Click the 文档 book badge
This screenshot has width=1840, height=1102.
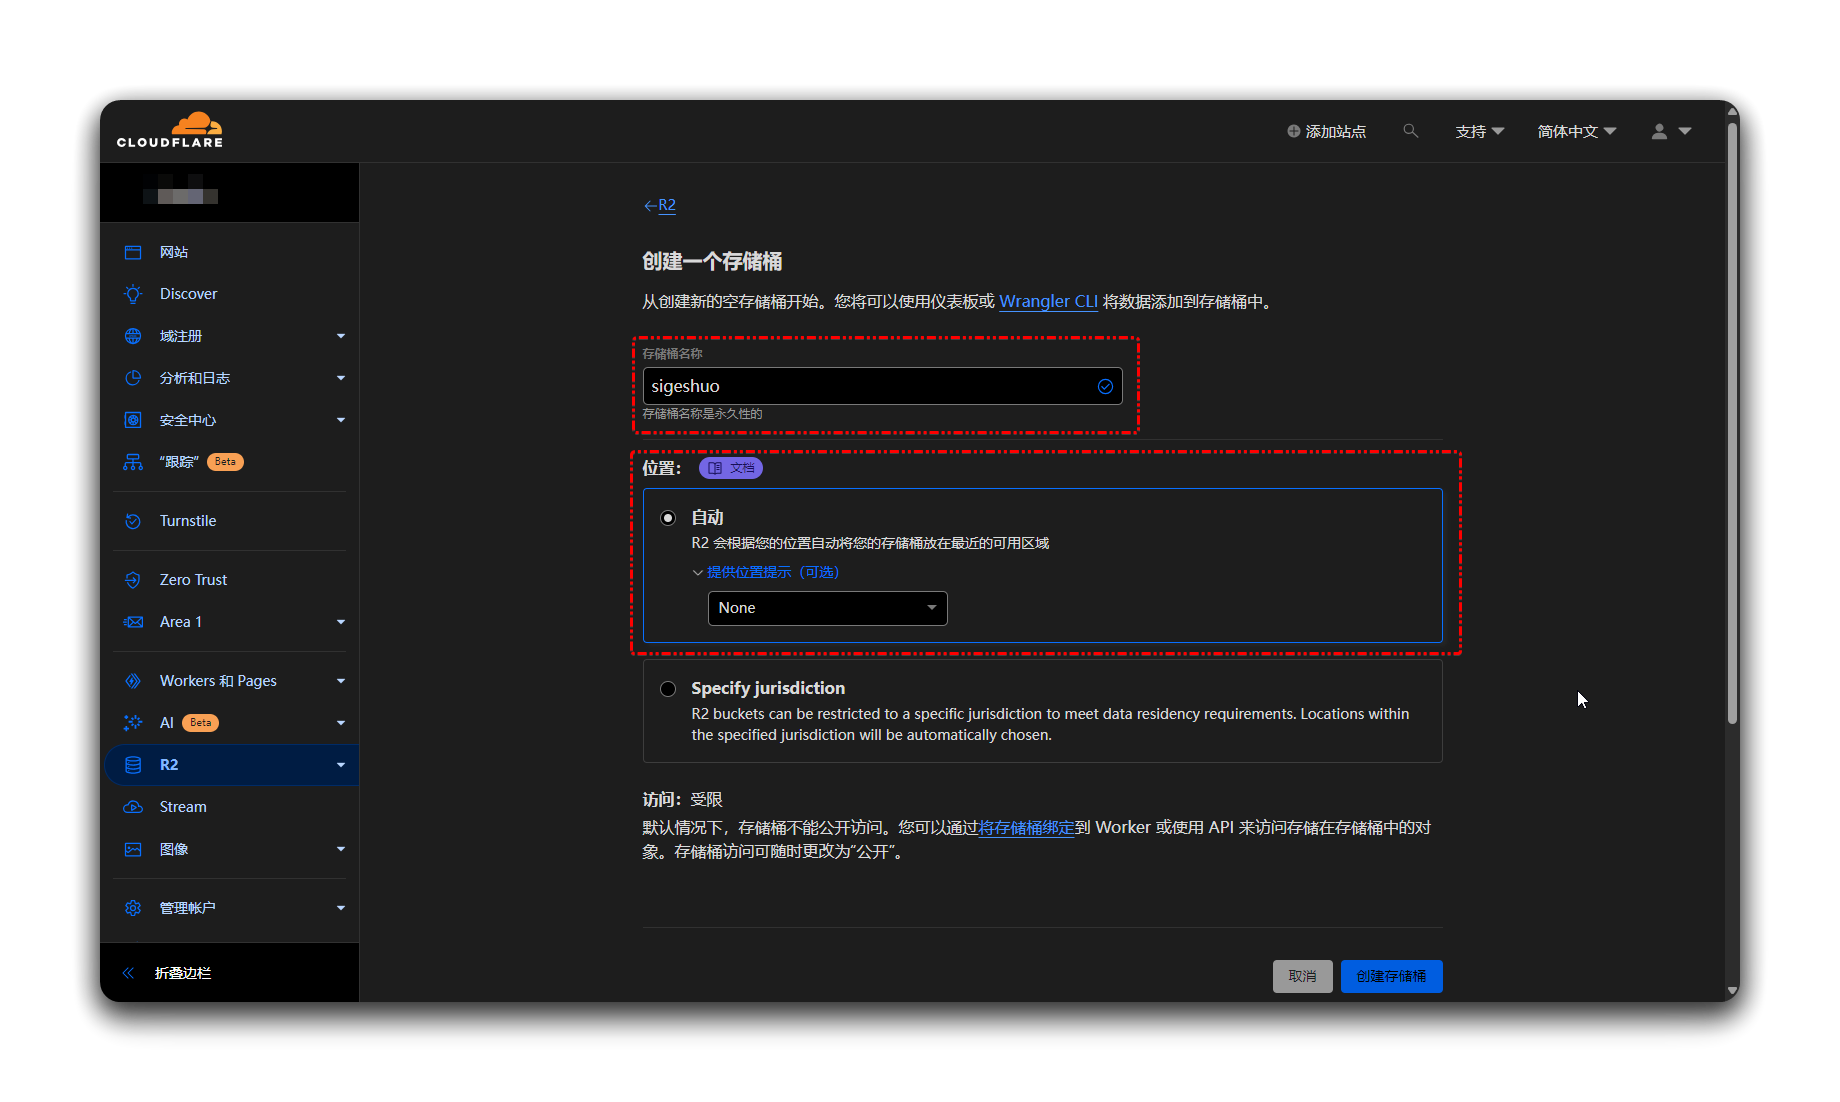[731, 468]
